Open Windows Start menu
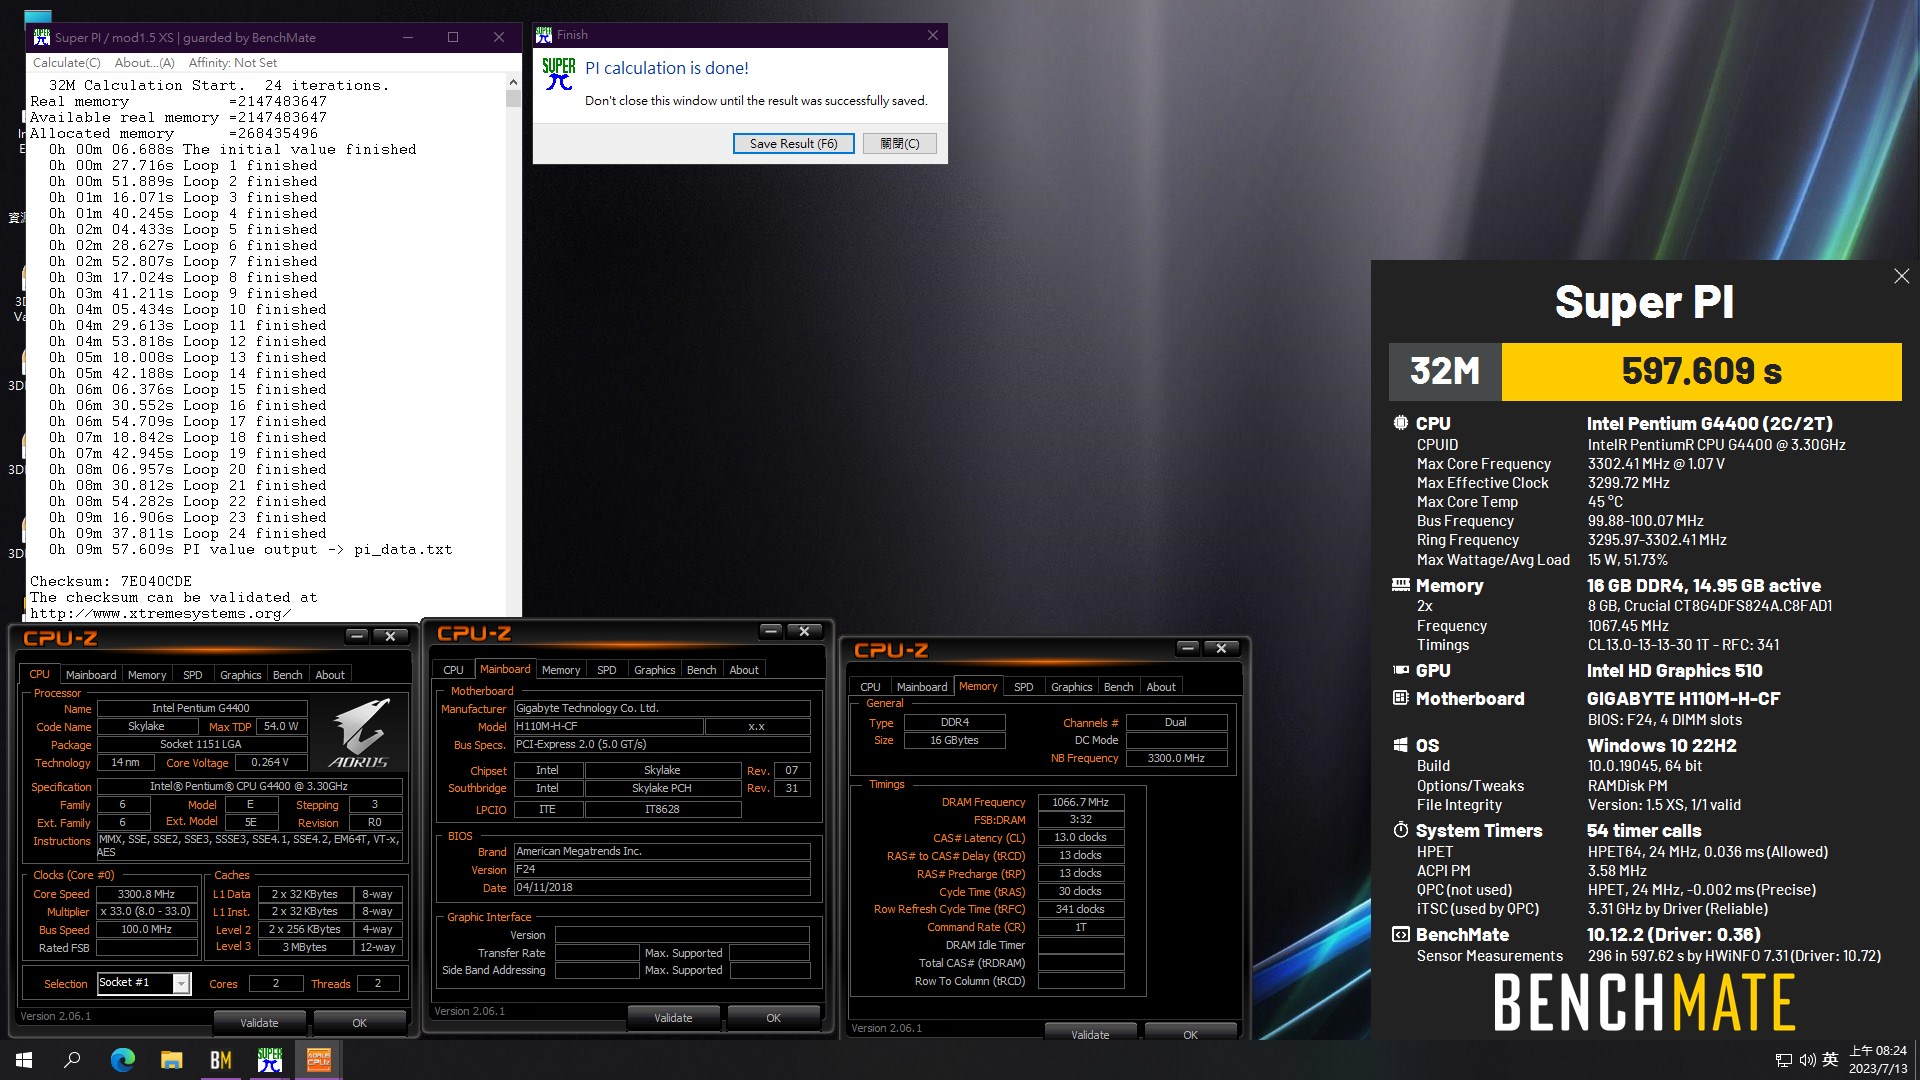The width and height of the screenshot is (1920, 1080). click(24, 1060)
